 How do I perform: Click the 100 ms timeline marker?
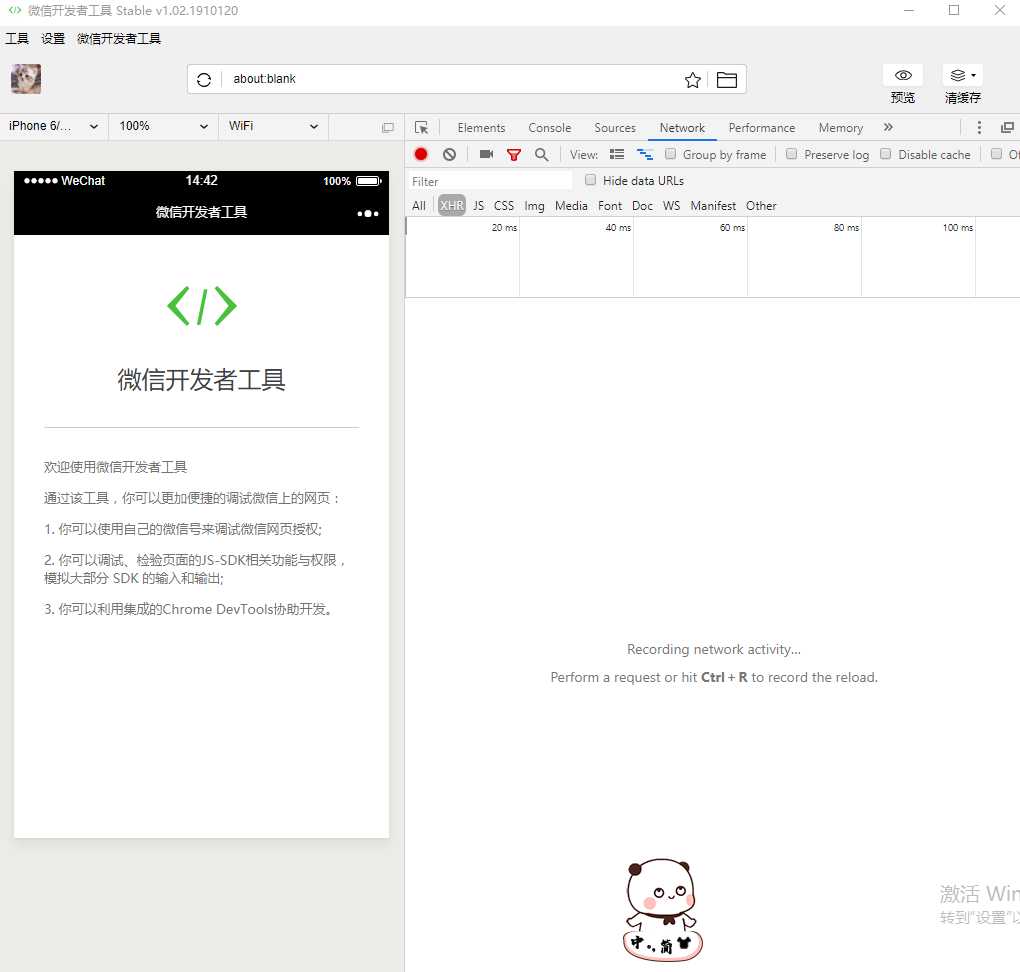[x=958, y=228]
